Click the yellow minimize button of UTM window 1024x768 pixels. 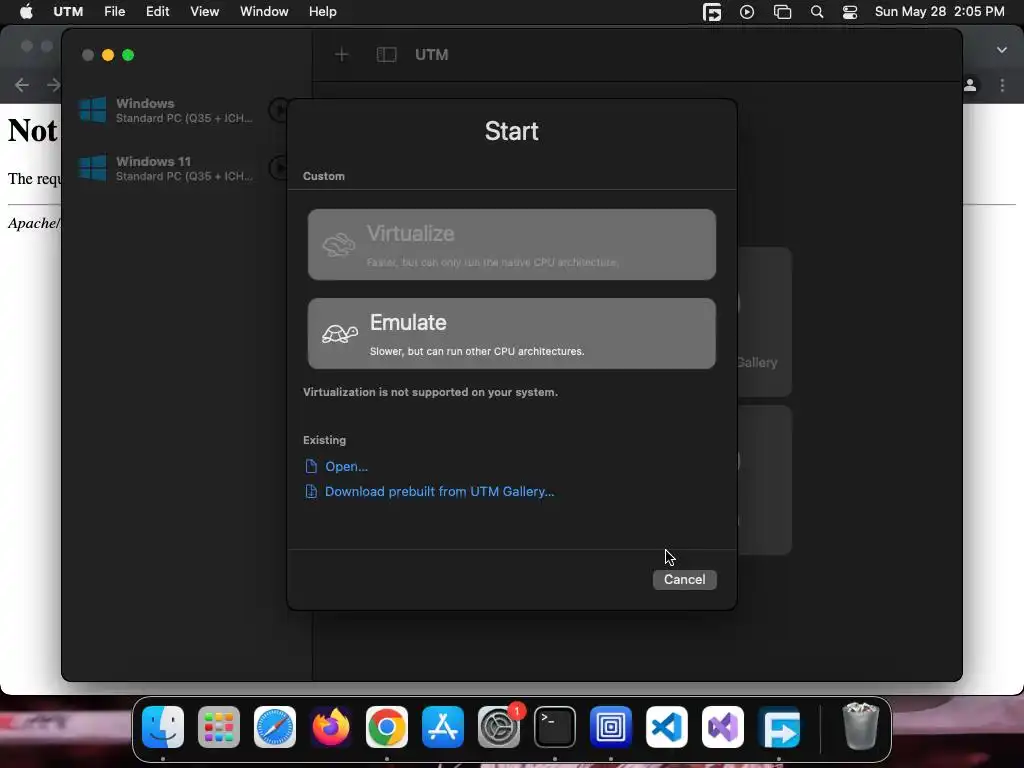pos(108,55)
